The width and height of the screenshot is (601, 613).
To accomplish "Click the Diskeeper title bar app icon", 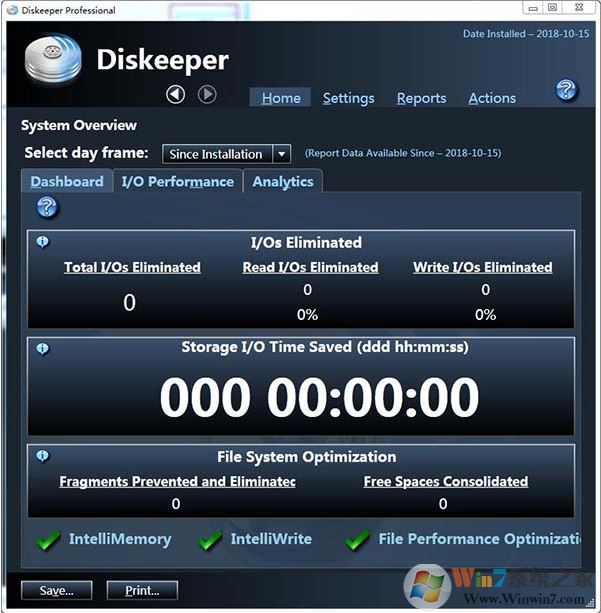I will (x=13, y=10).
